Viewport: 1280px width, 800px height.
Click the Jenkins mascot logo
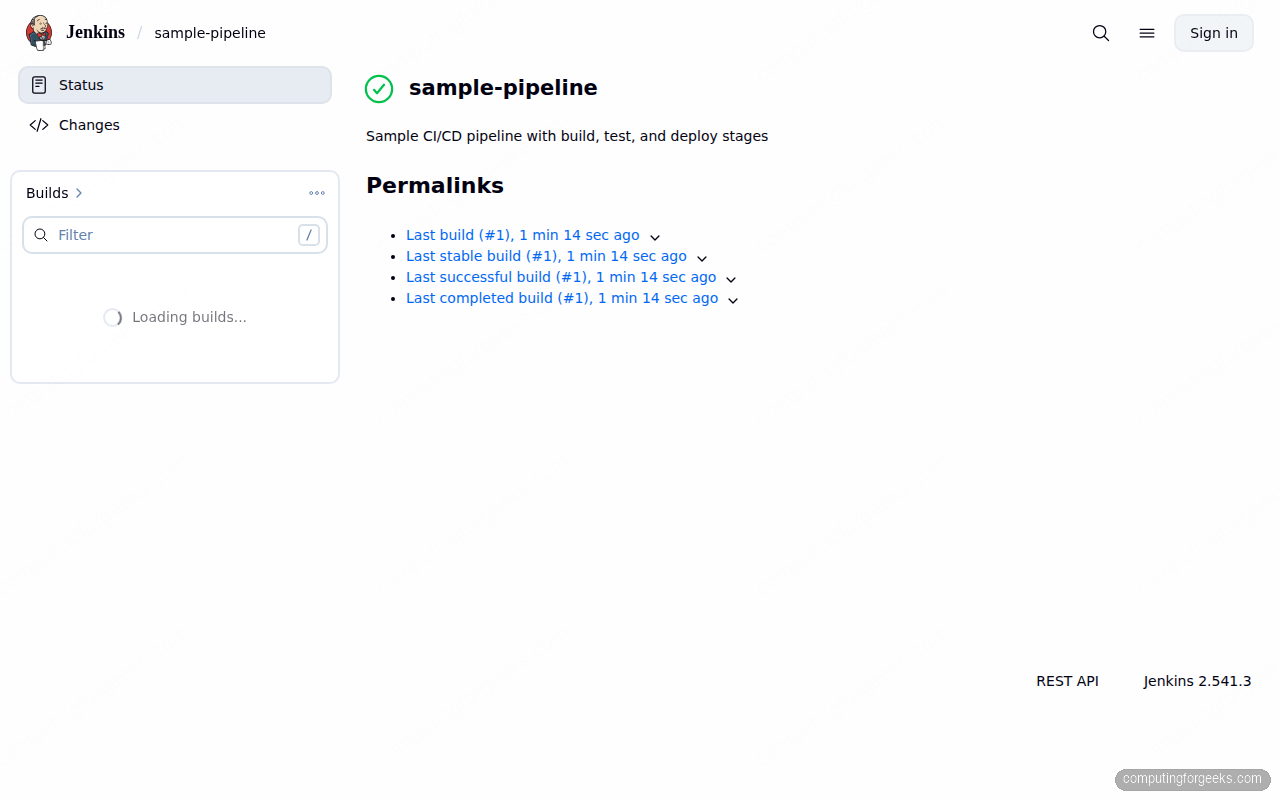pyautogui.click(x=39, y=32)
